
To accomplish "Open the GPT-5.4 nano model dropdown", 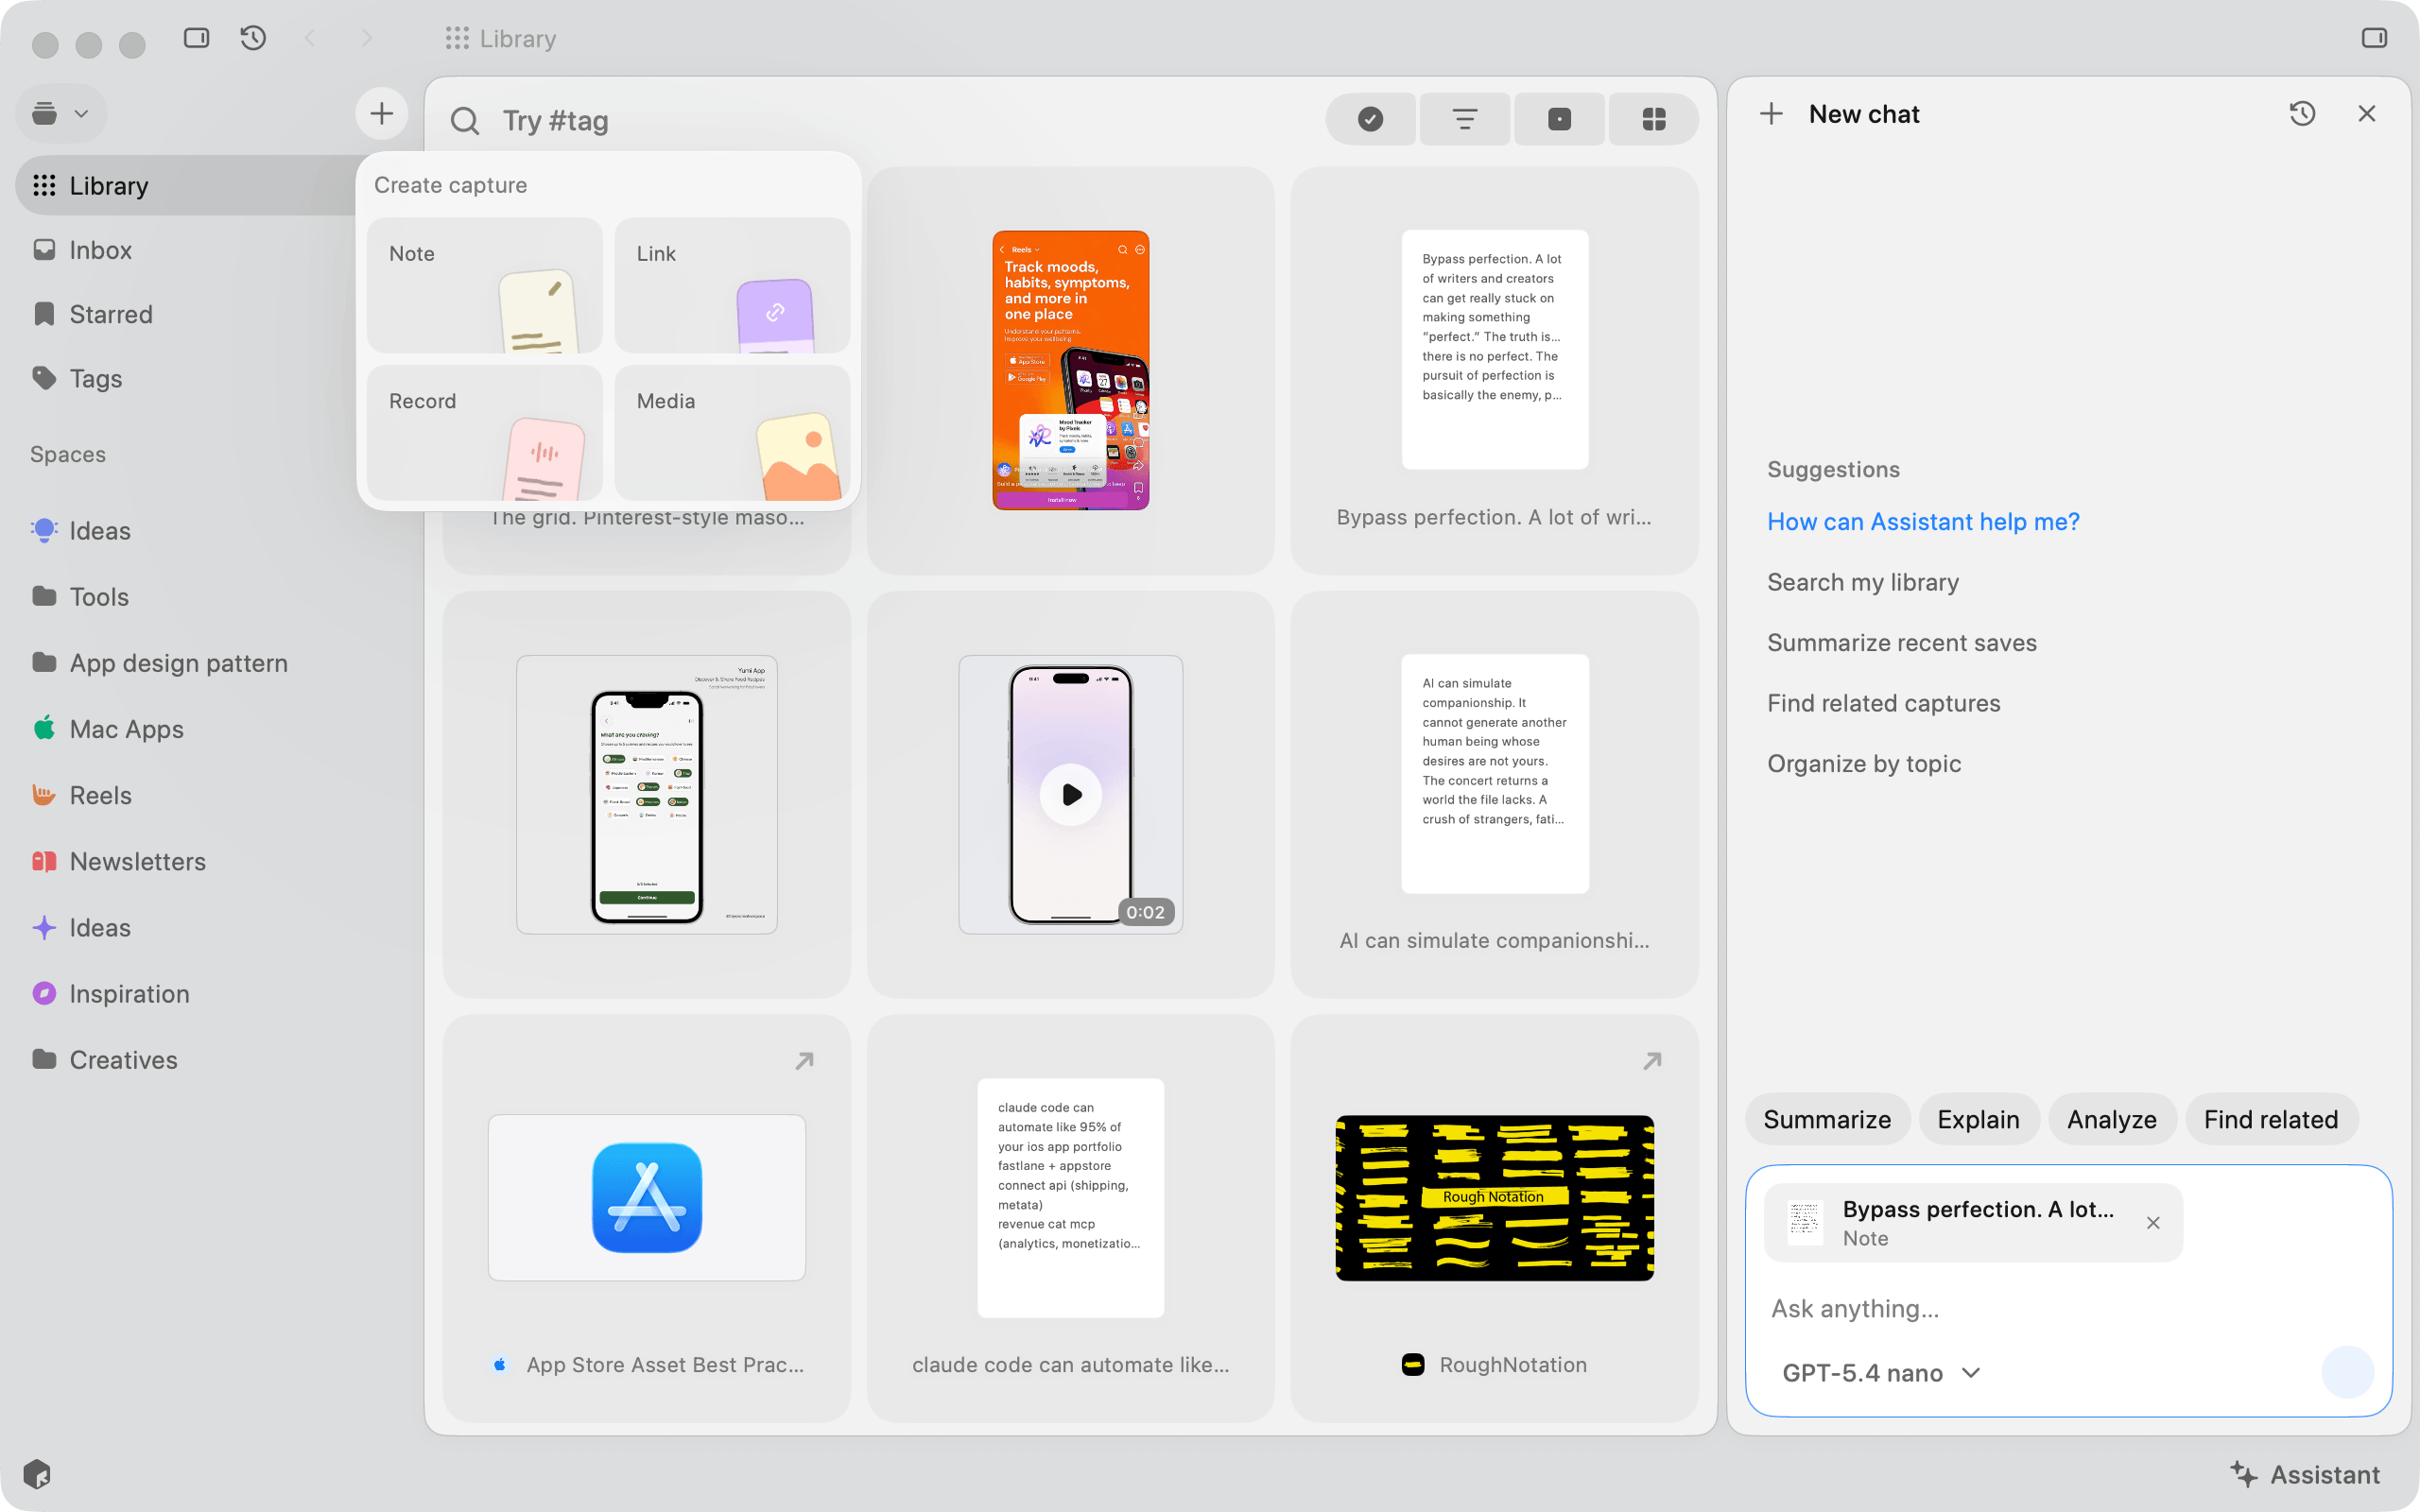I will 1881,1373.
